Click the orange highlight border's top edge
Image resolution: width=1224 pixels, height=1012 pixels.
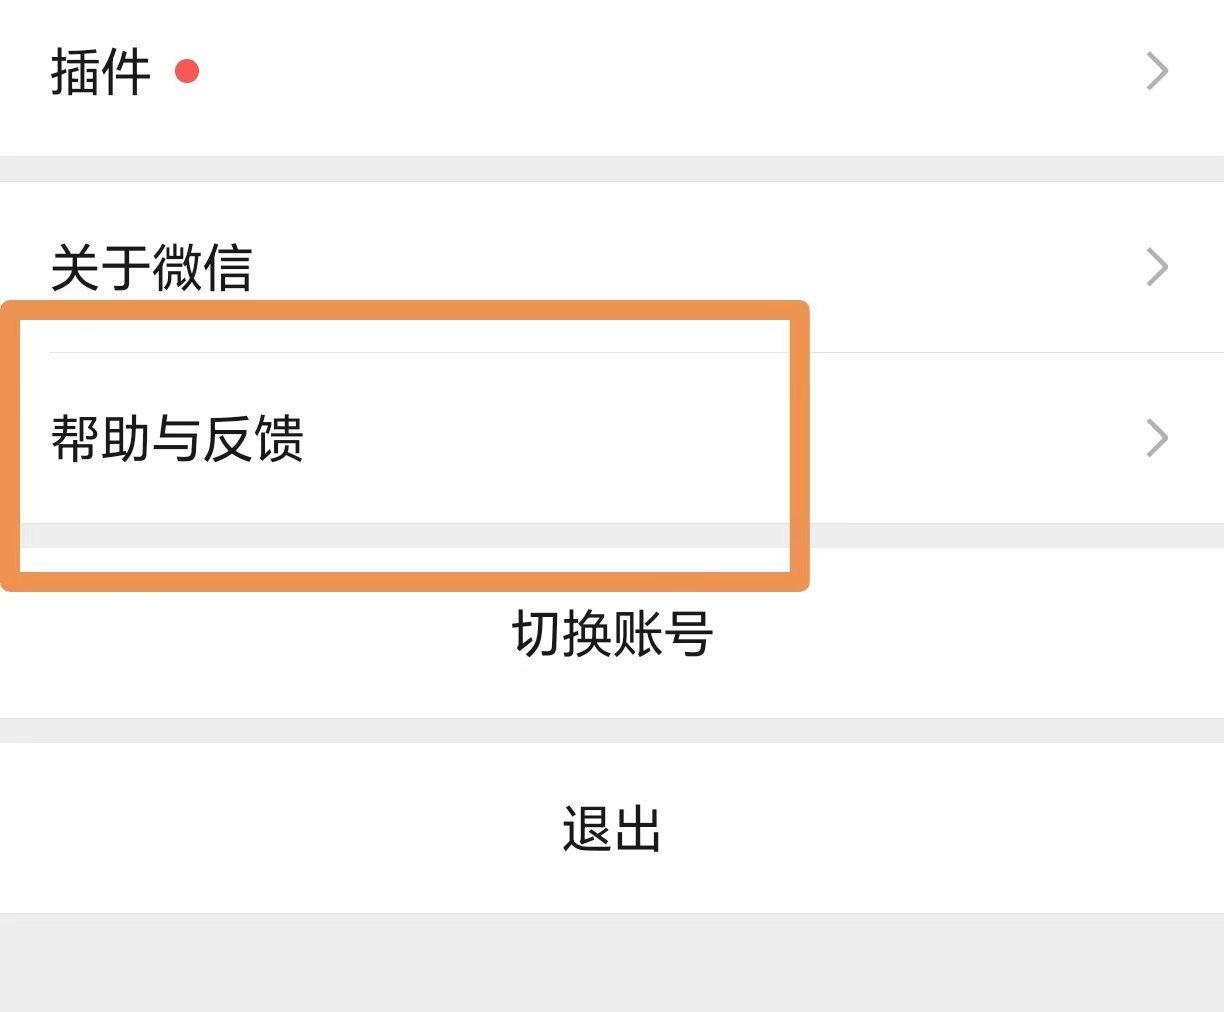[405, 310]
